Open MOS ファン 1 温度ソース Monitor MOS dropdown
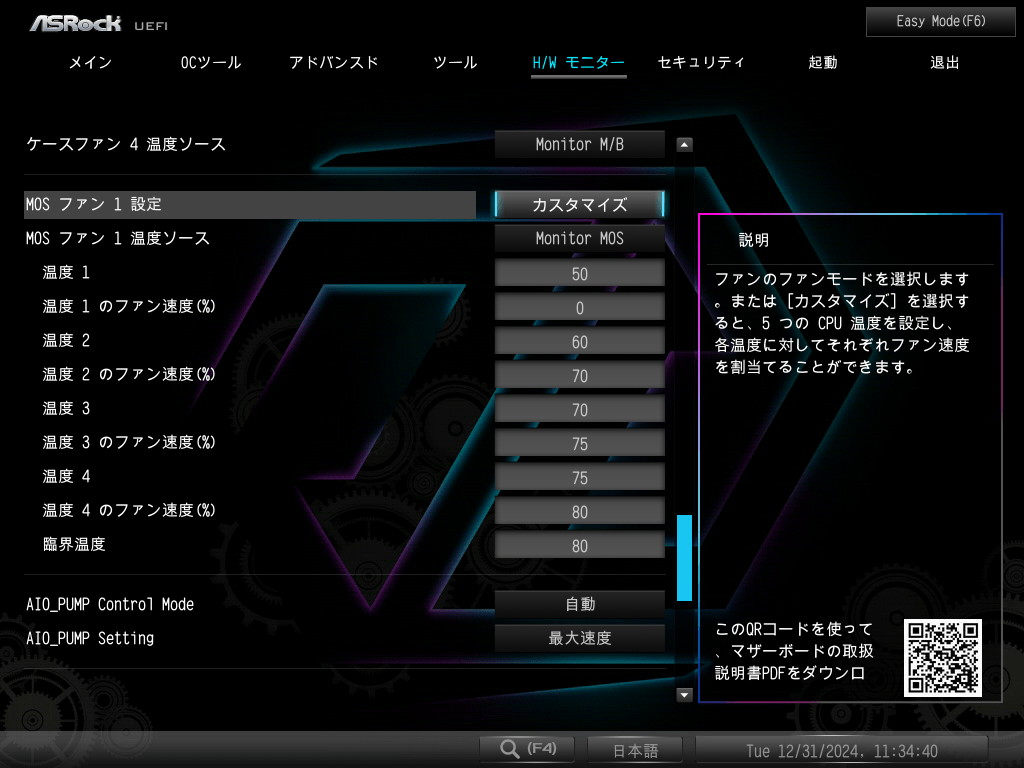Screen dimensions: 1024x768 pyautogui.click(x=579, y=238)
